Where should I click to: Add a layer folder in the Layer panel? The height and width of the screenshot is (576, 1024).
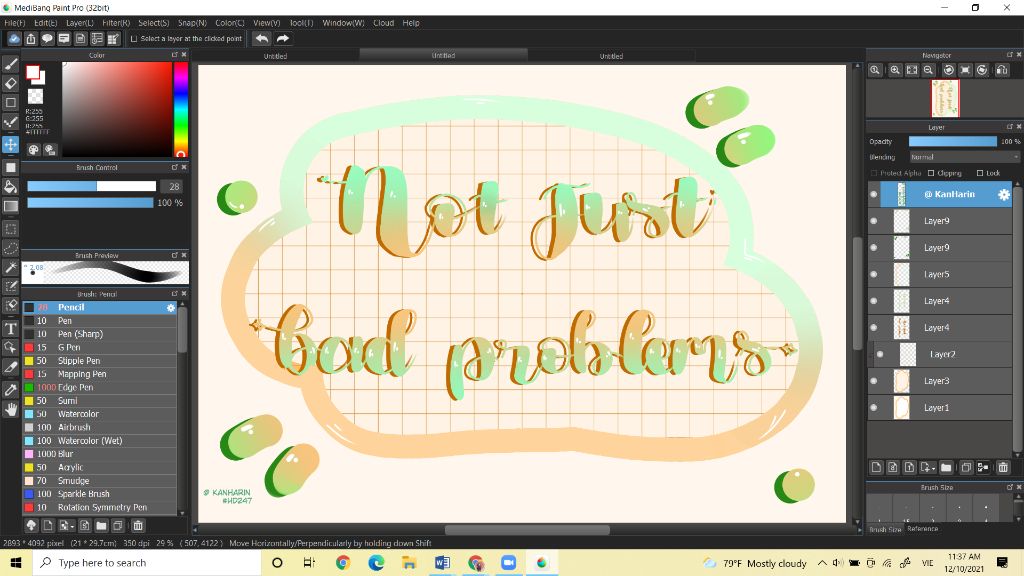(x=946, y=467)
